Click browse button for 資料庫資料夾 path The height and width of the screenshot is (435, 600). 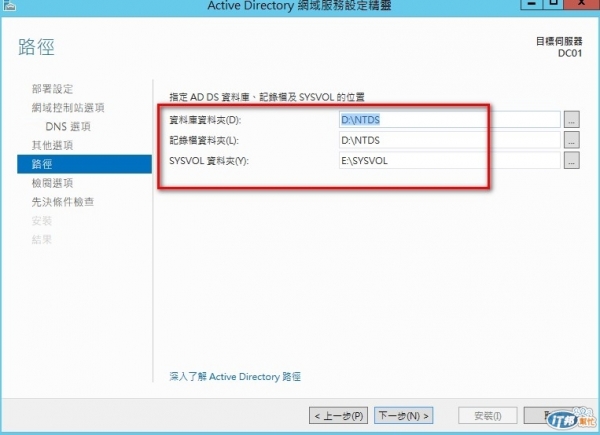click(571, 120)
